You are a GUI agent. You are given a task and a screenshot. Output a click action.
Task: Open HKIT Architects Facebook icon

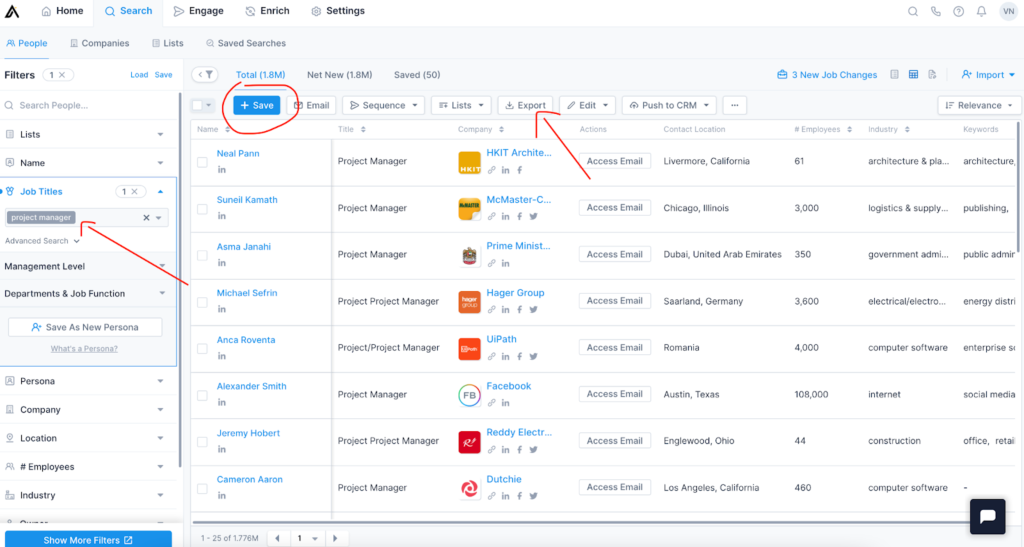point(520,170)
